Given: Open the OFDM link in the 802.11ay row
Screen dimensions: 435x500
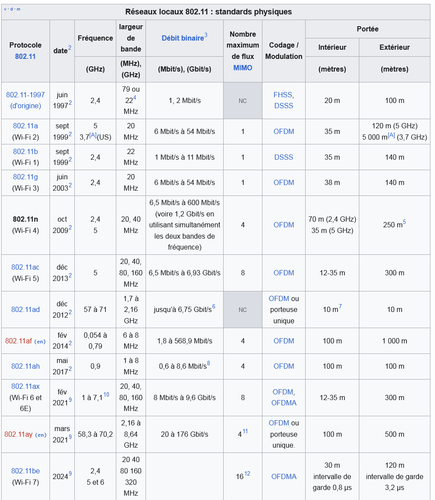Looking at the screenshot, I should [279, 423].
